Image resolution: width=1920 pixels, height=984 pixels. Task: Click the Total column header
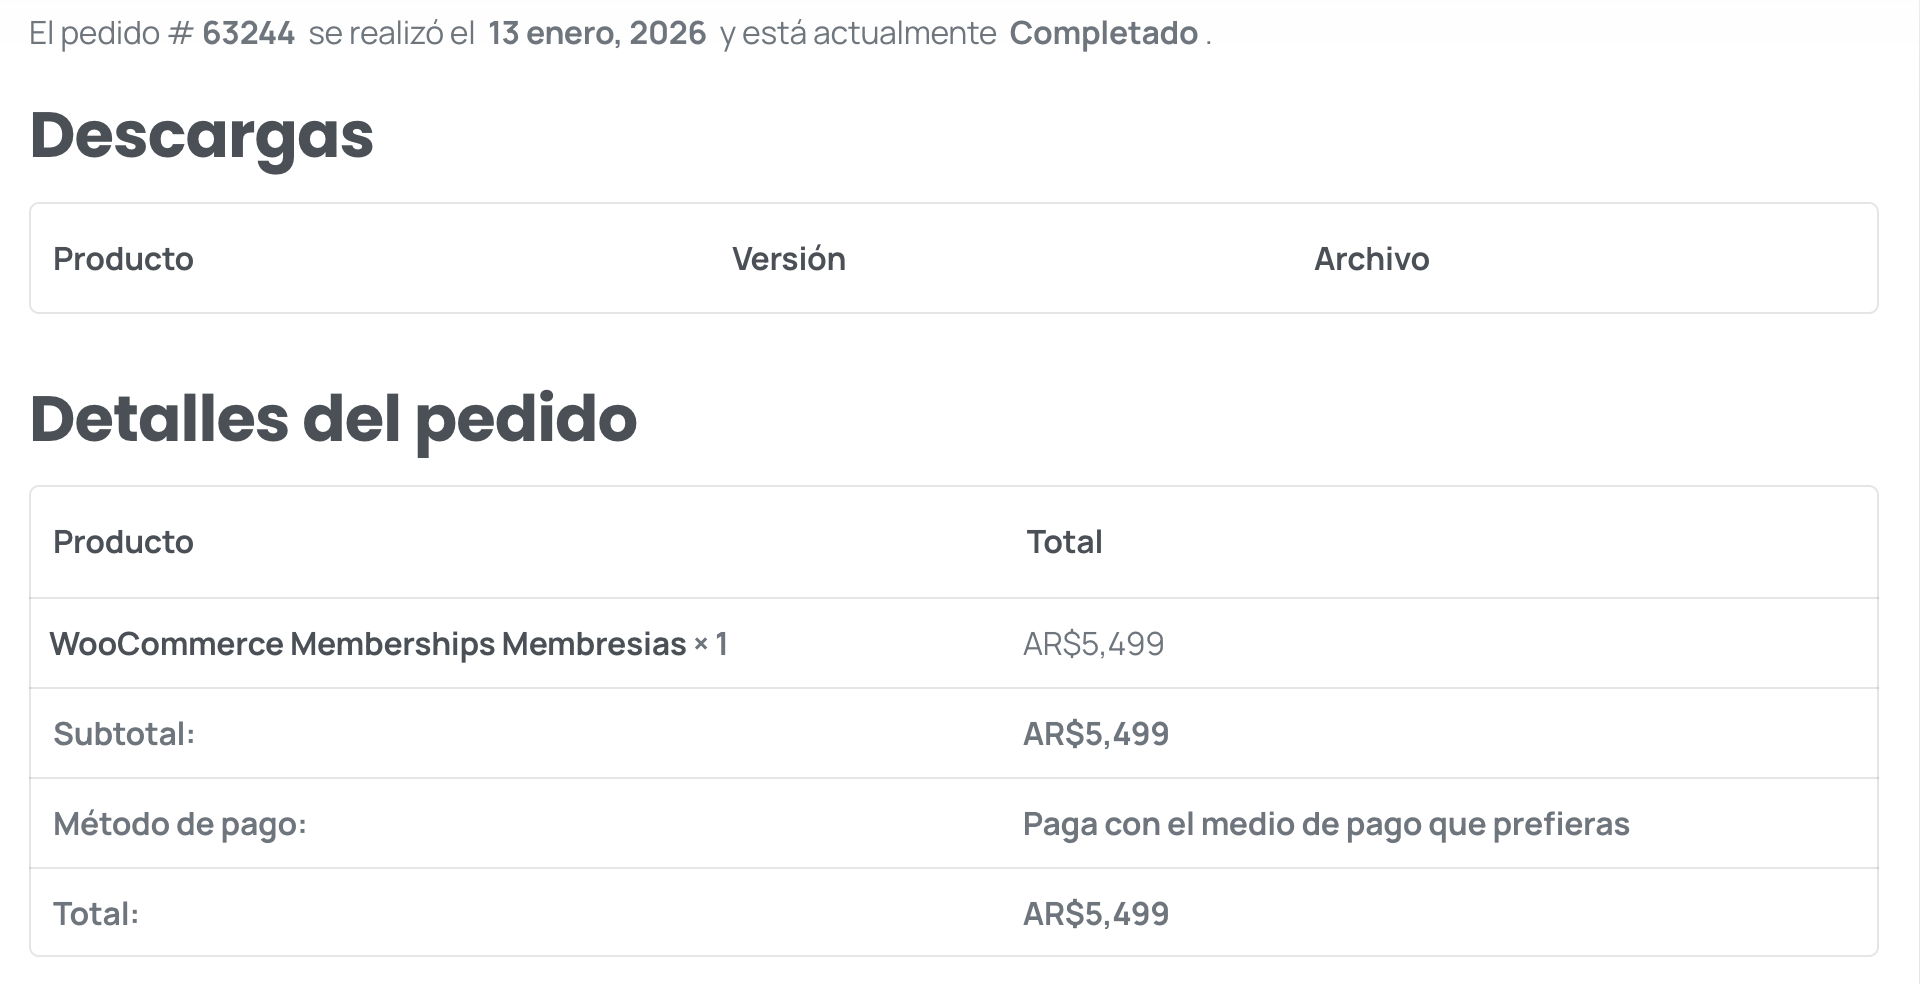click(1064, 542)
